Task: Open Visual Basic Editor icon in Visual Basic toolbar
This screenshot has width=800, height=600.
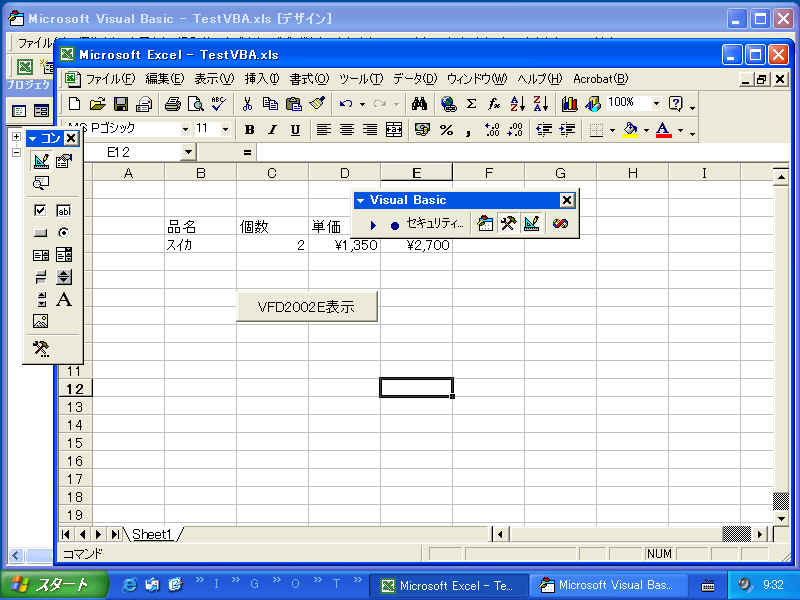Action: 485,224
